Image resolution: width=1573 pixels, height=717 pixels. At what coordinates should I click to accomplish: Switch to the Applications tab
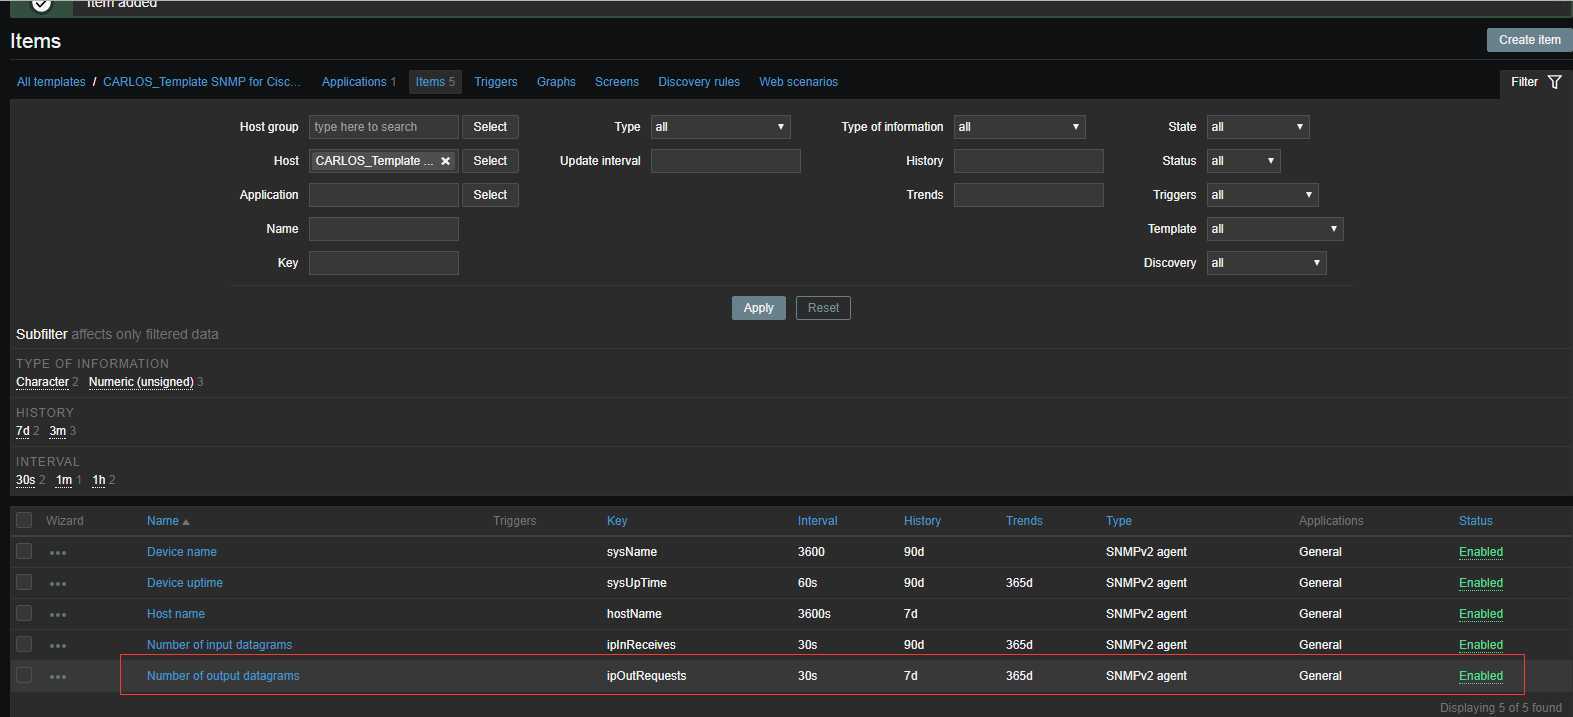point(354,82)
